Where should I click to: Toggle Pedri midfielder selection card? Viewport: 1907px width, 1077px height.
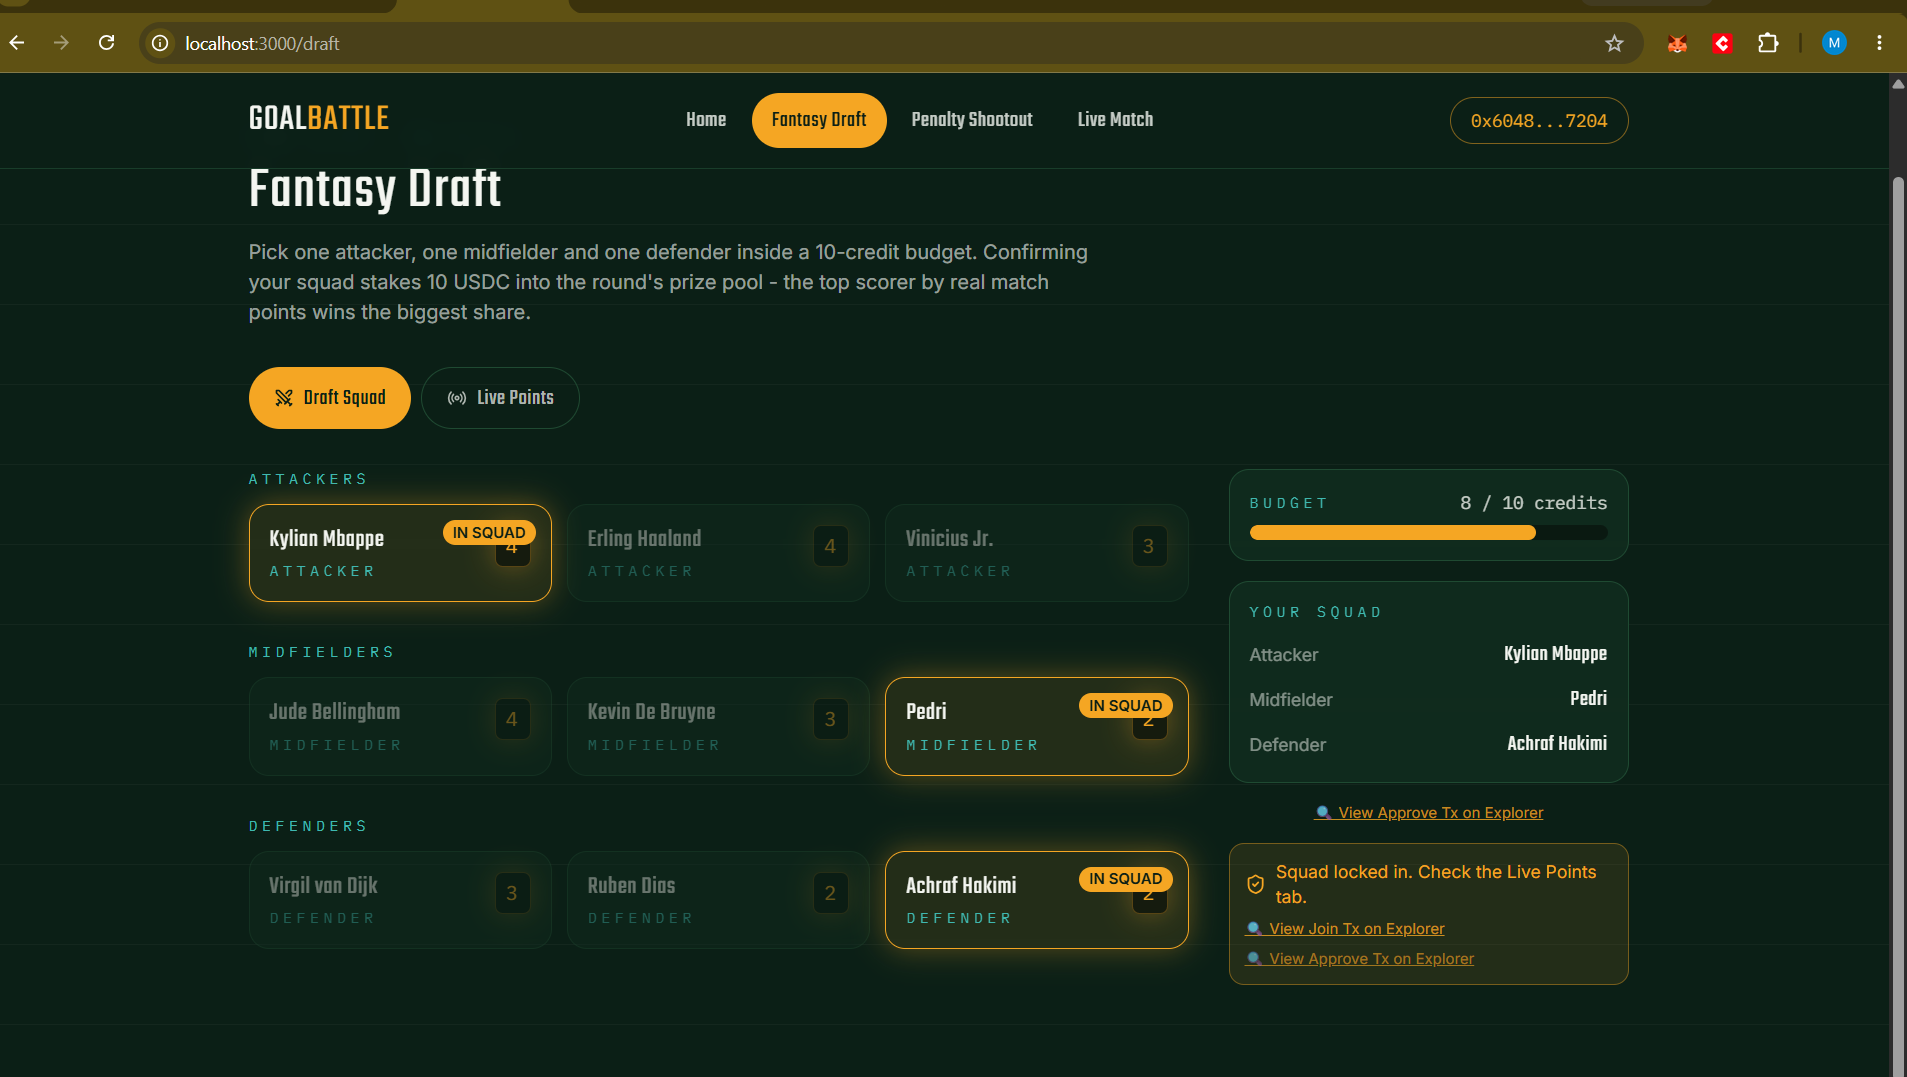point(1036,726)
